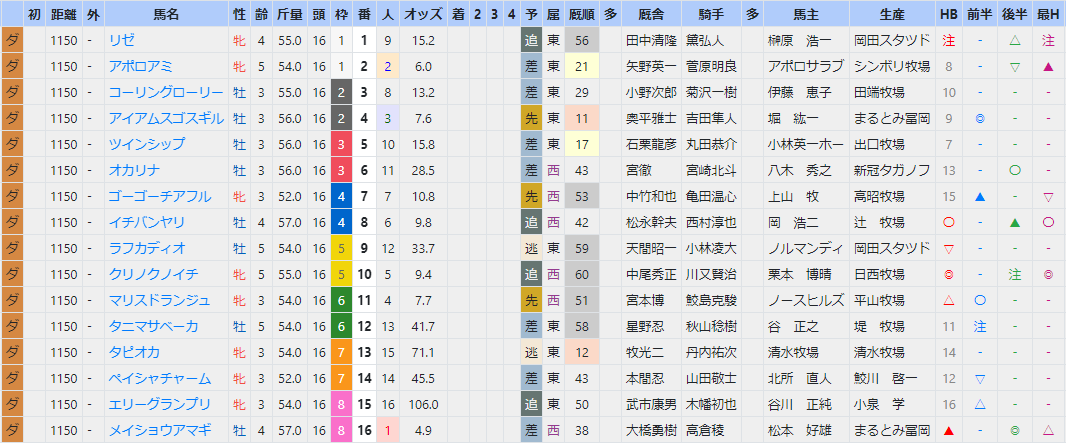The width and height of the screenshot is (1066, 443).
Task: Click red ▽ in ラフカディオ's HB column
Action: 948,248
